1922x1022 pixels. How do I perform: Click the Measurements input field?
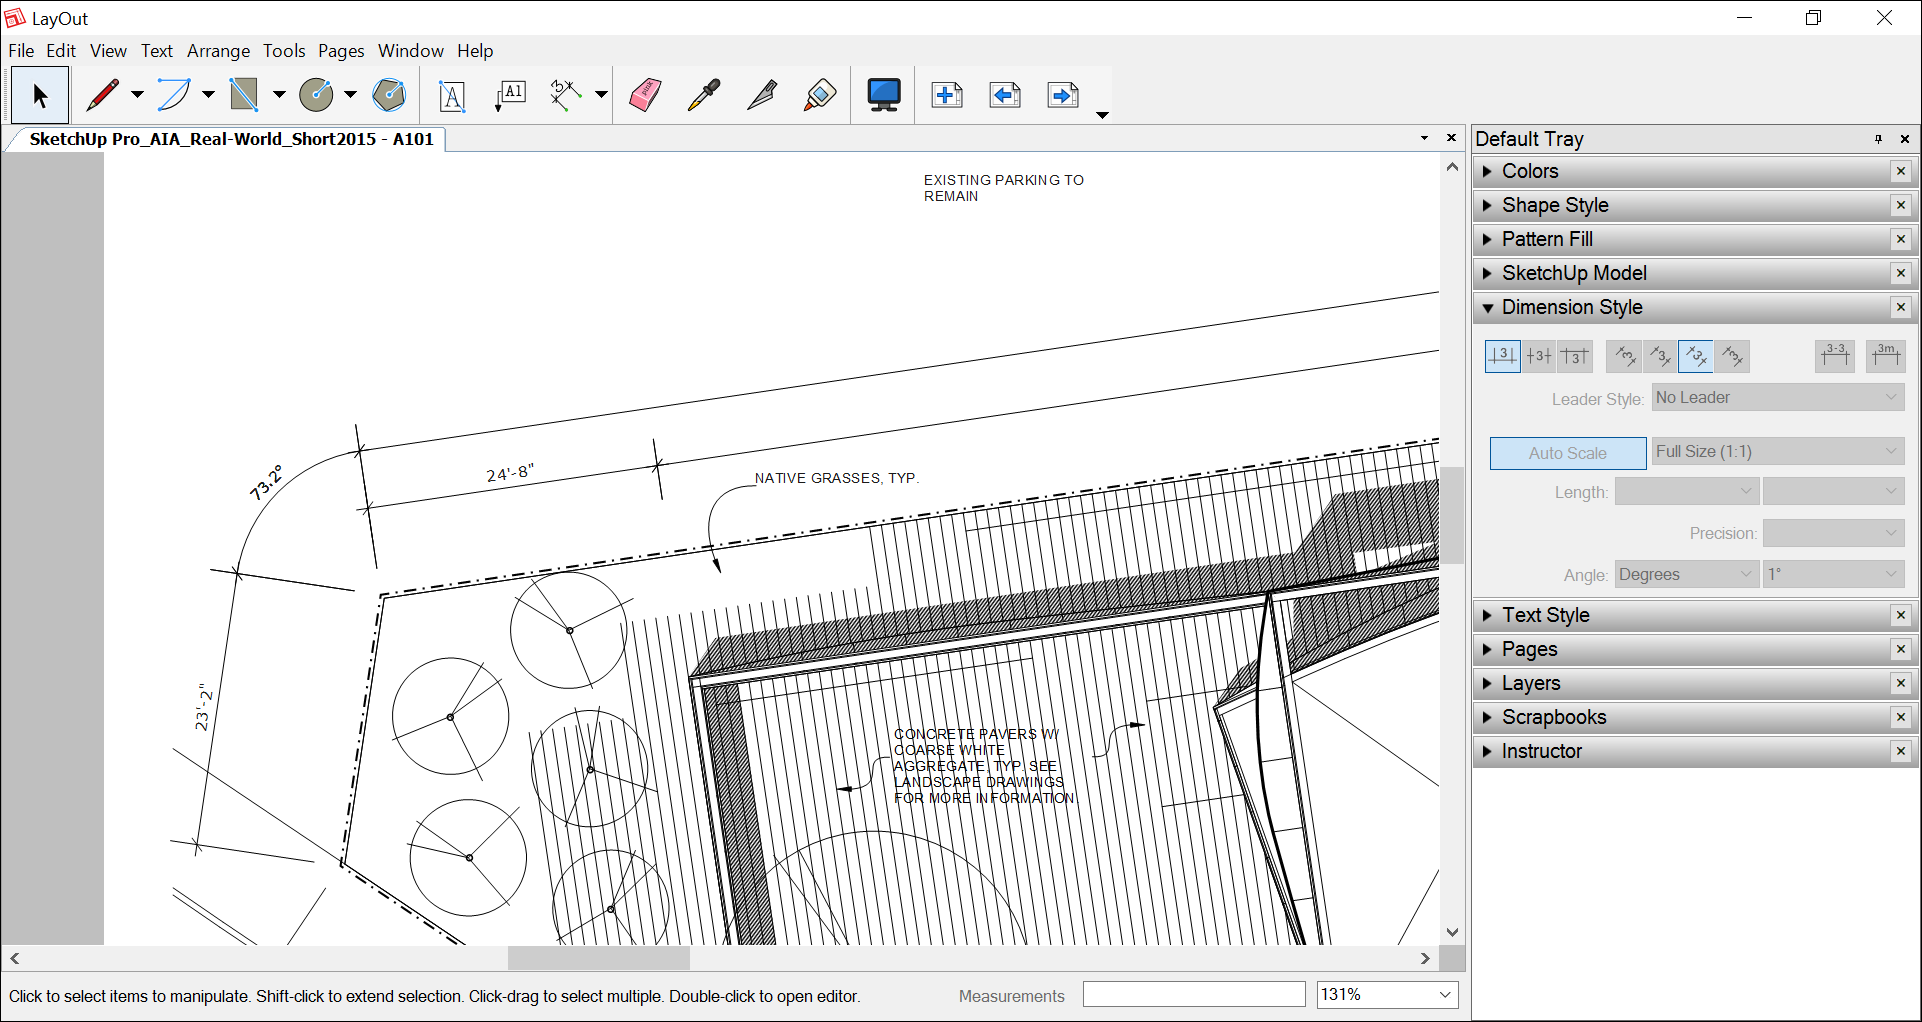[x=1193, y=994]
